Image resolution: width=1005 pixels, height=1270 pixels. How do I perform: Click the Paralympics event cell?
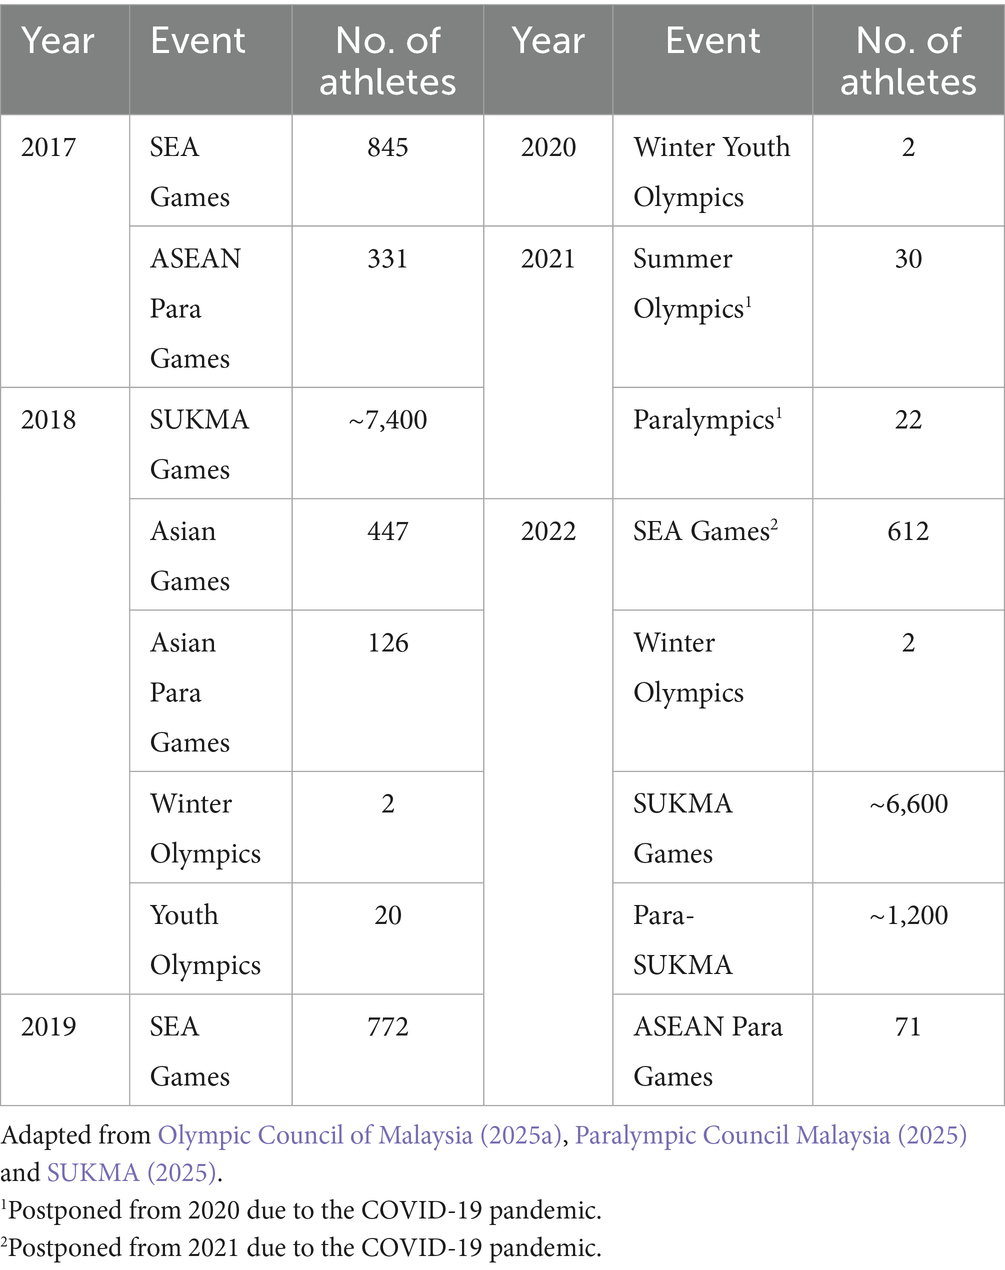(707, 420)
